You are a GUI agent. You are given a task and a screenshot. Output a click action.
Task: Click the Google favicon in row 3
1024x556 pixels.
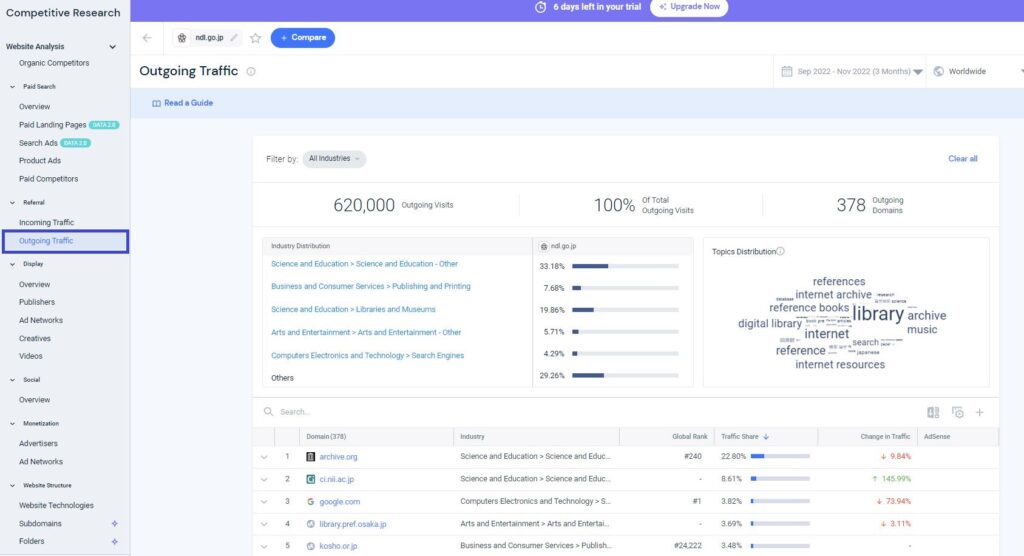tap(311, 502)
